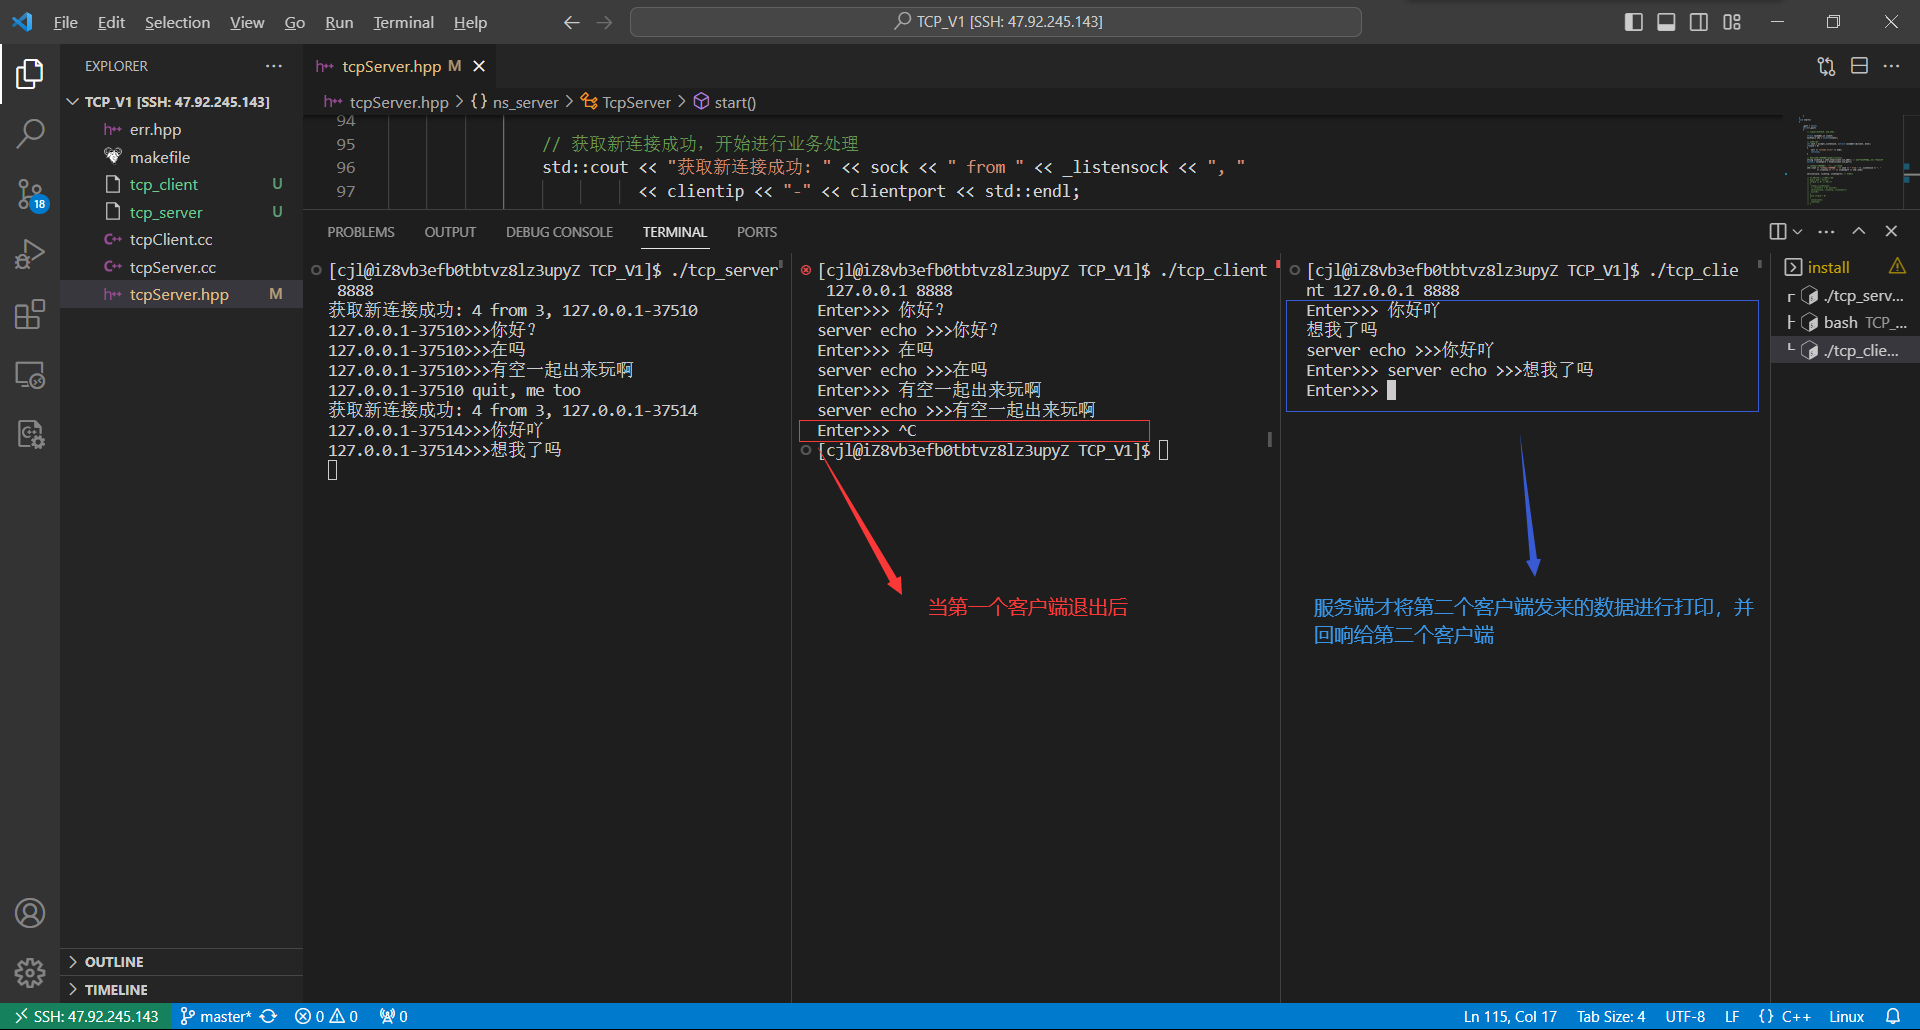
Task: Change UTF-8 file encoding
Action: click(1685, 1016)
